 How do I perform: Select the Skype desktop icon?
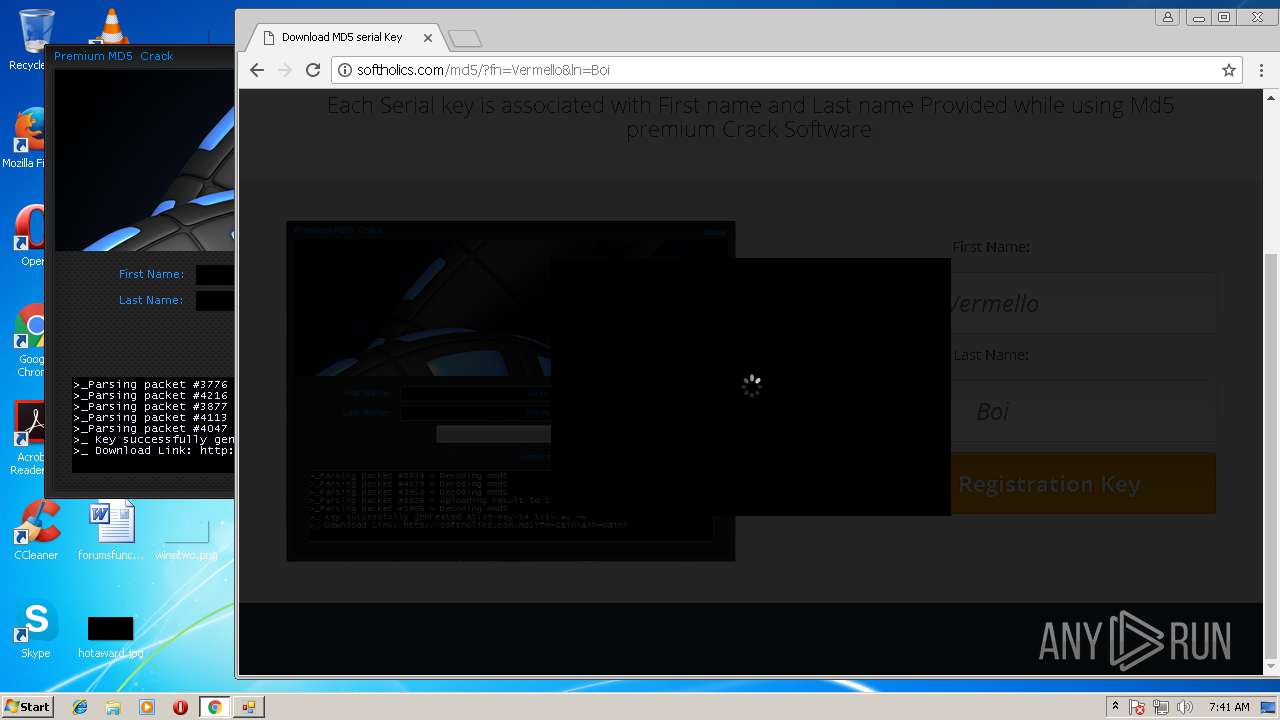coord(36,628)
